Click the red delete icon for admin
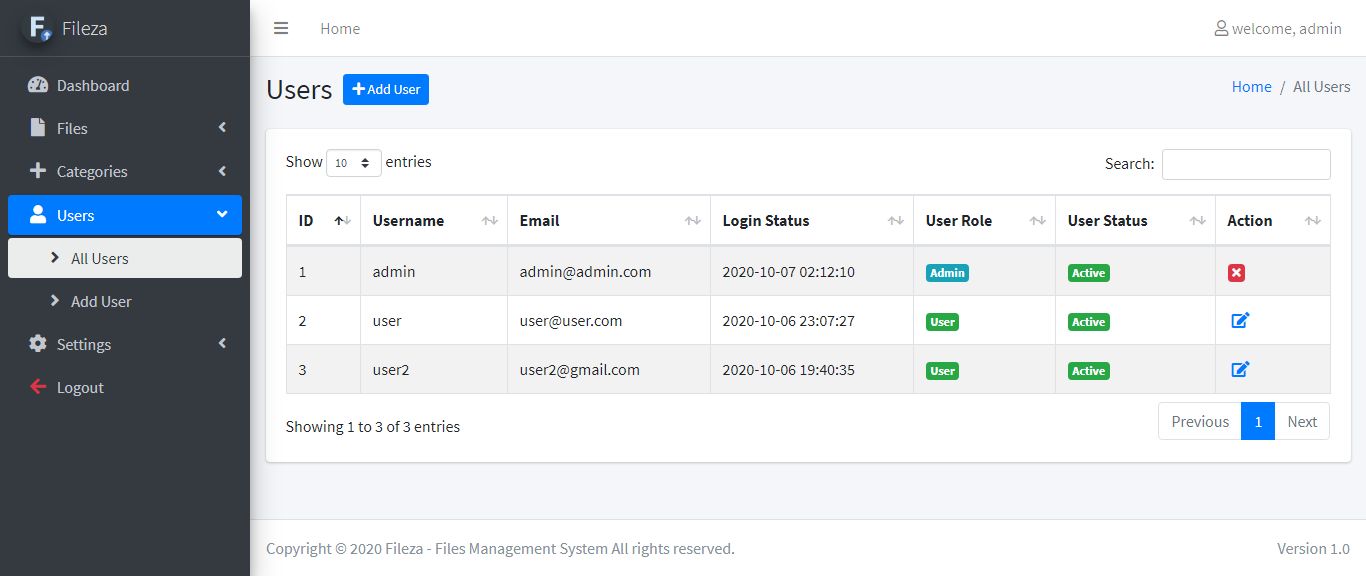 [x=1236, y=273]
